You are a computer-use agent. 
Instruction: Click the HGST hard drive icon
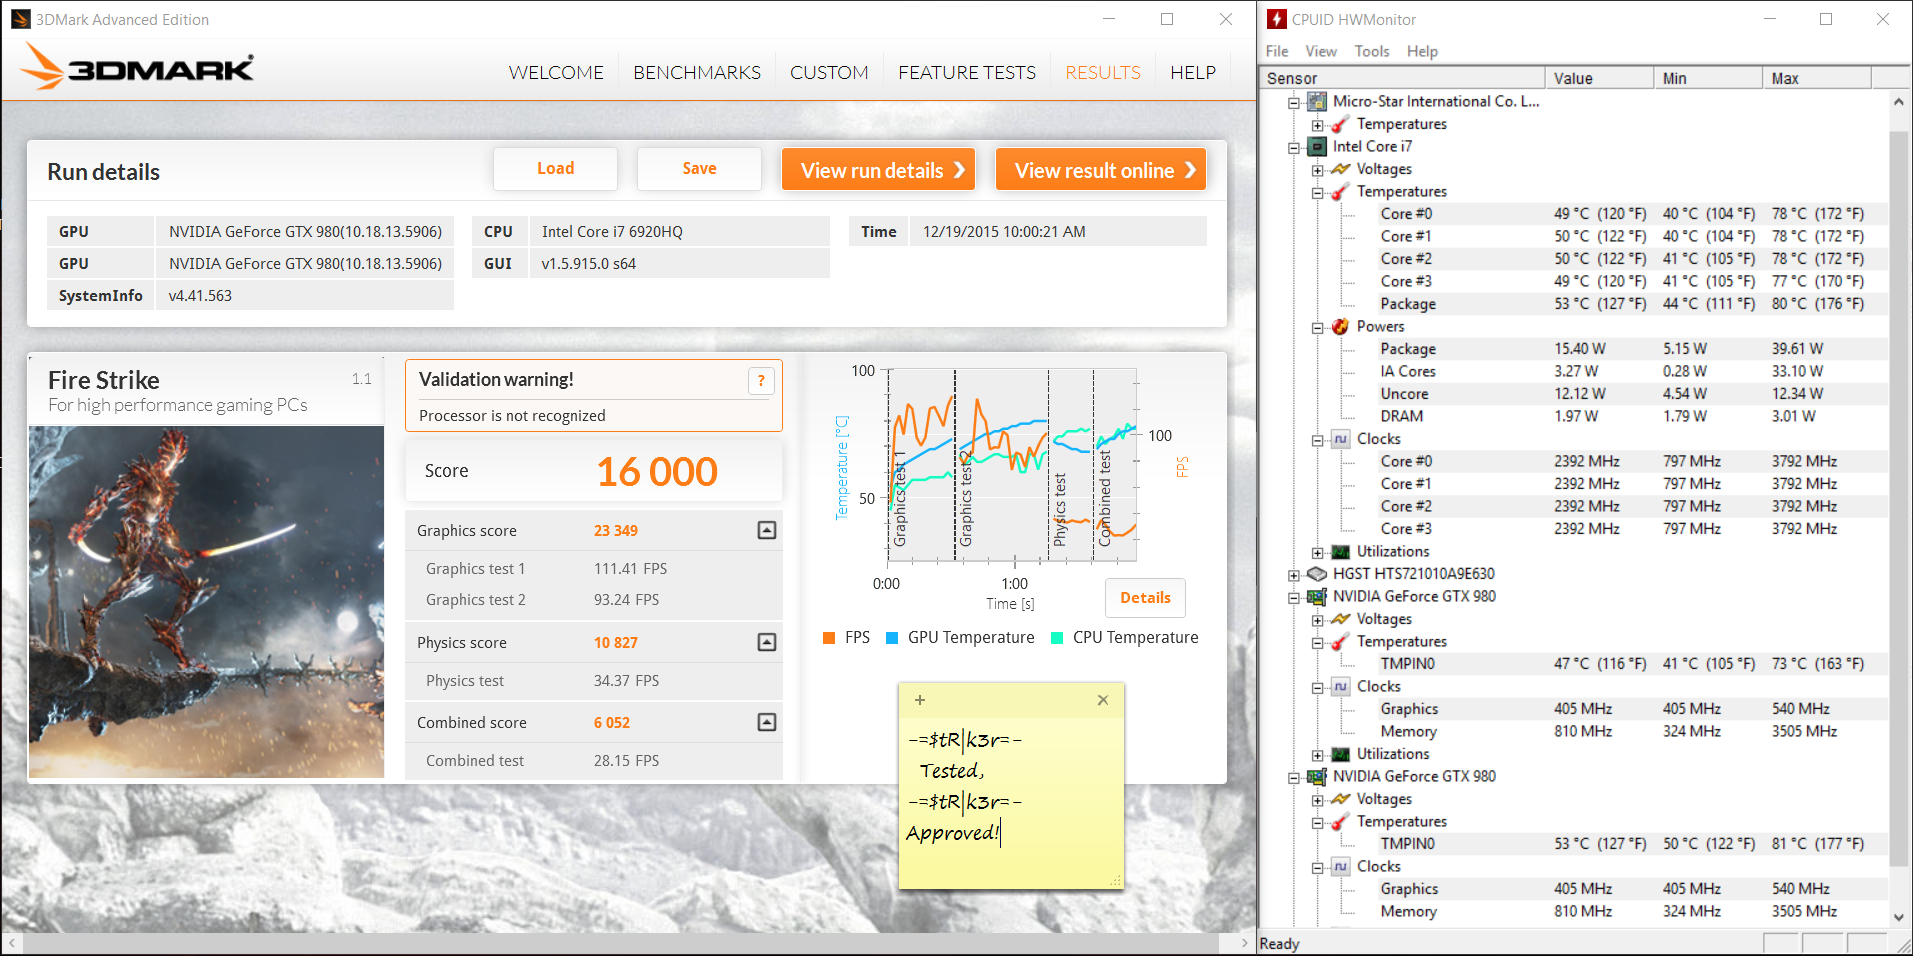[1317, 573]
